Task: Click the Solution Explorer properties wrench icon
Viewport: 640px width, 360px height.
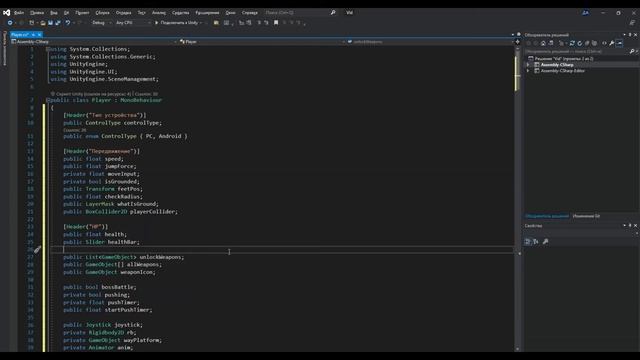Action: pyautogui.click(x=612, y=43)
